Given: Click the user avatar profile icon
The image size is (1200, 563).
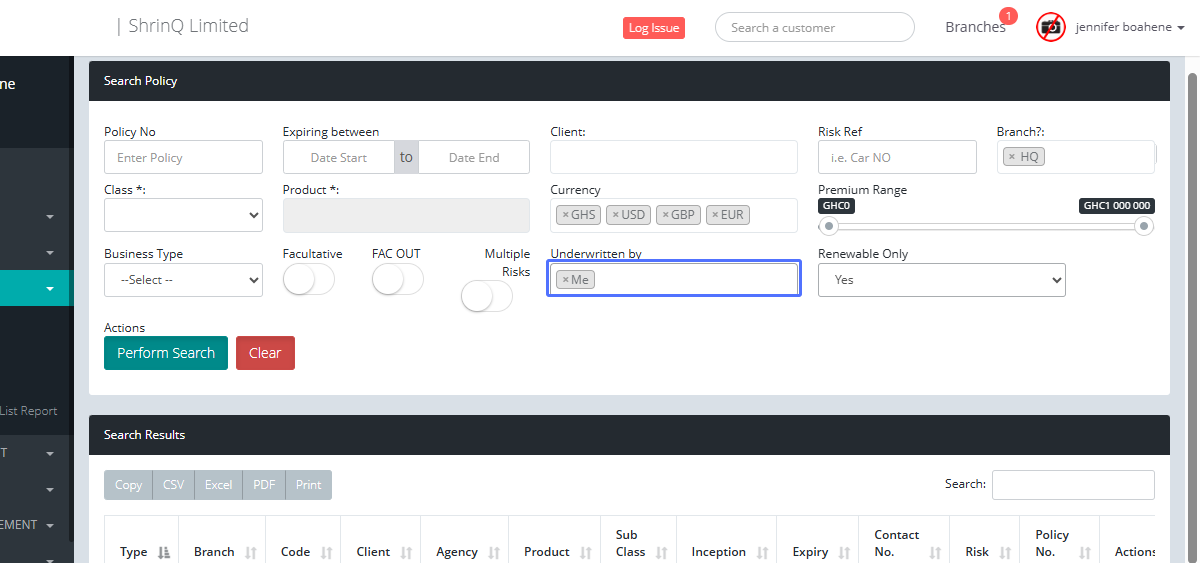Looking at the screenshot, I should point(1051,27).
